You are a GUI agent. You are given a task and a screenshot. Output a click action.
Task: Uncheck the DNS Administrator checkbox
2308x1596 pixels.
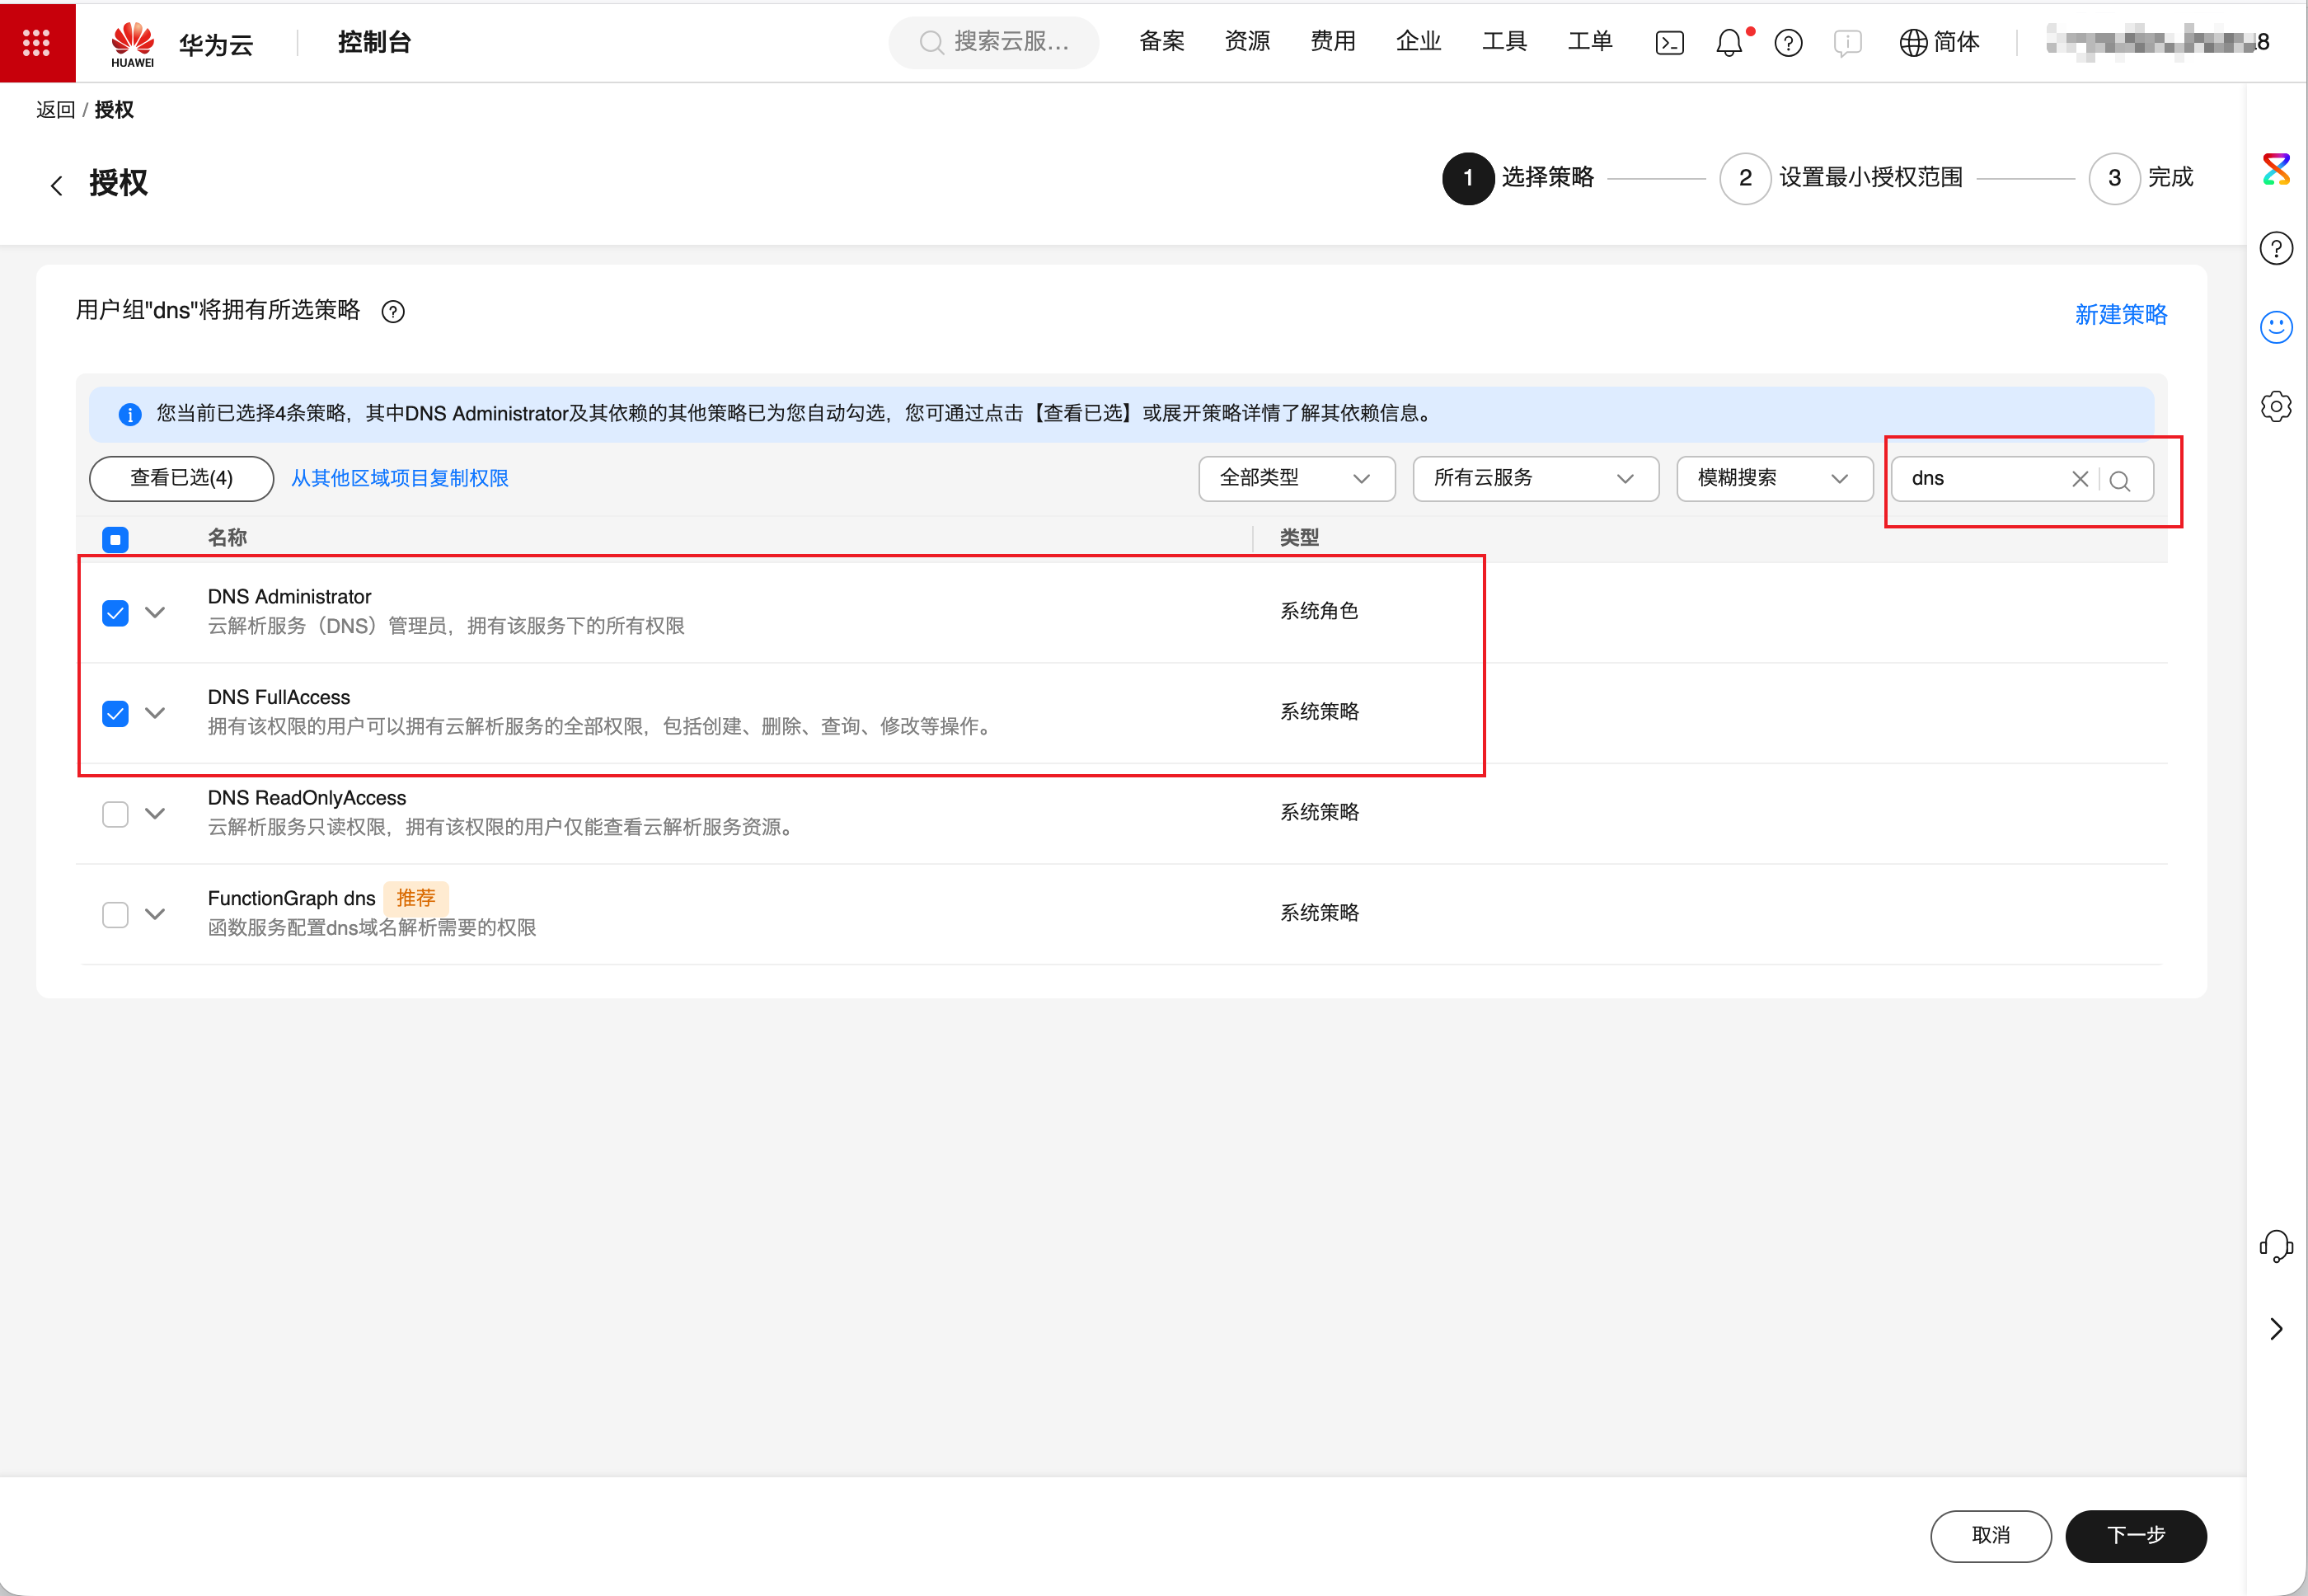pos(115,613)
